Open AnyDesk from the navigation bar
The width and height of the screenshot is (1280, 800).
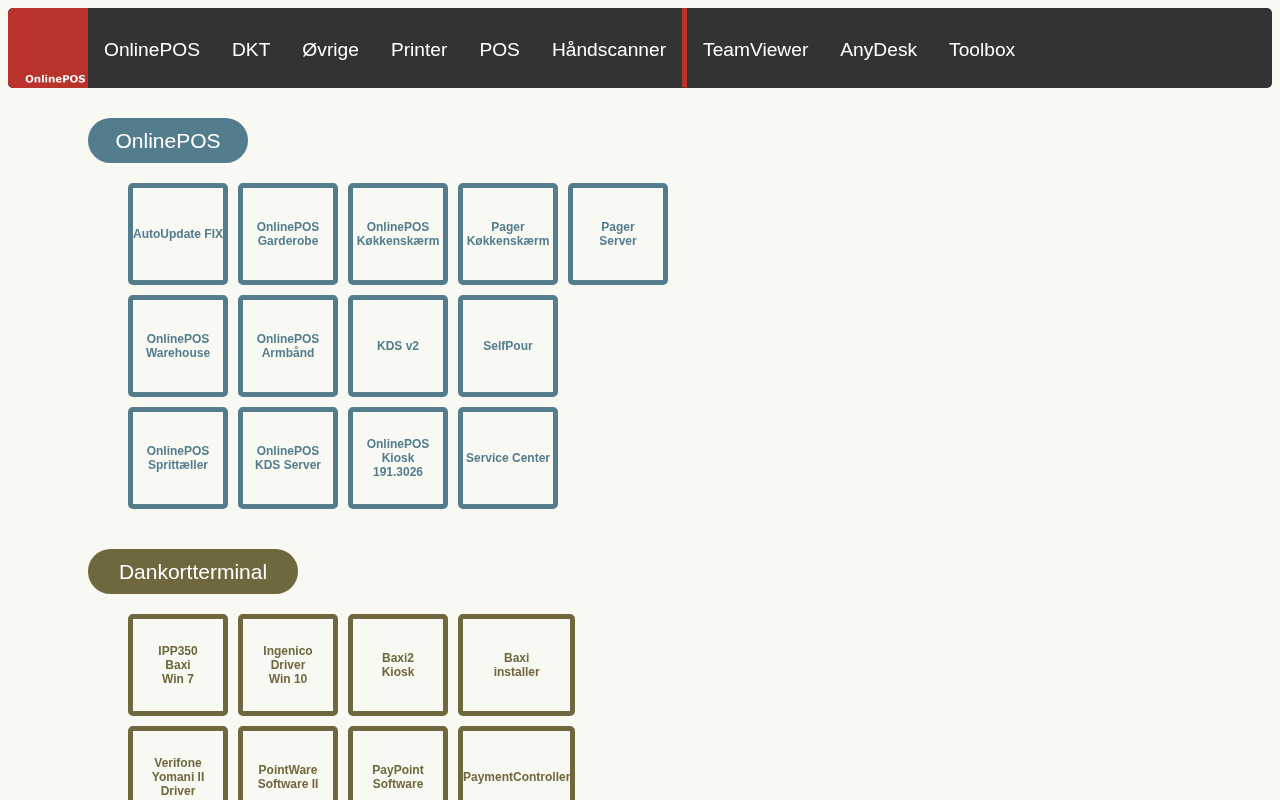click(878, 49)
